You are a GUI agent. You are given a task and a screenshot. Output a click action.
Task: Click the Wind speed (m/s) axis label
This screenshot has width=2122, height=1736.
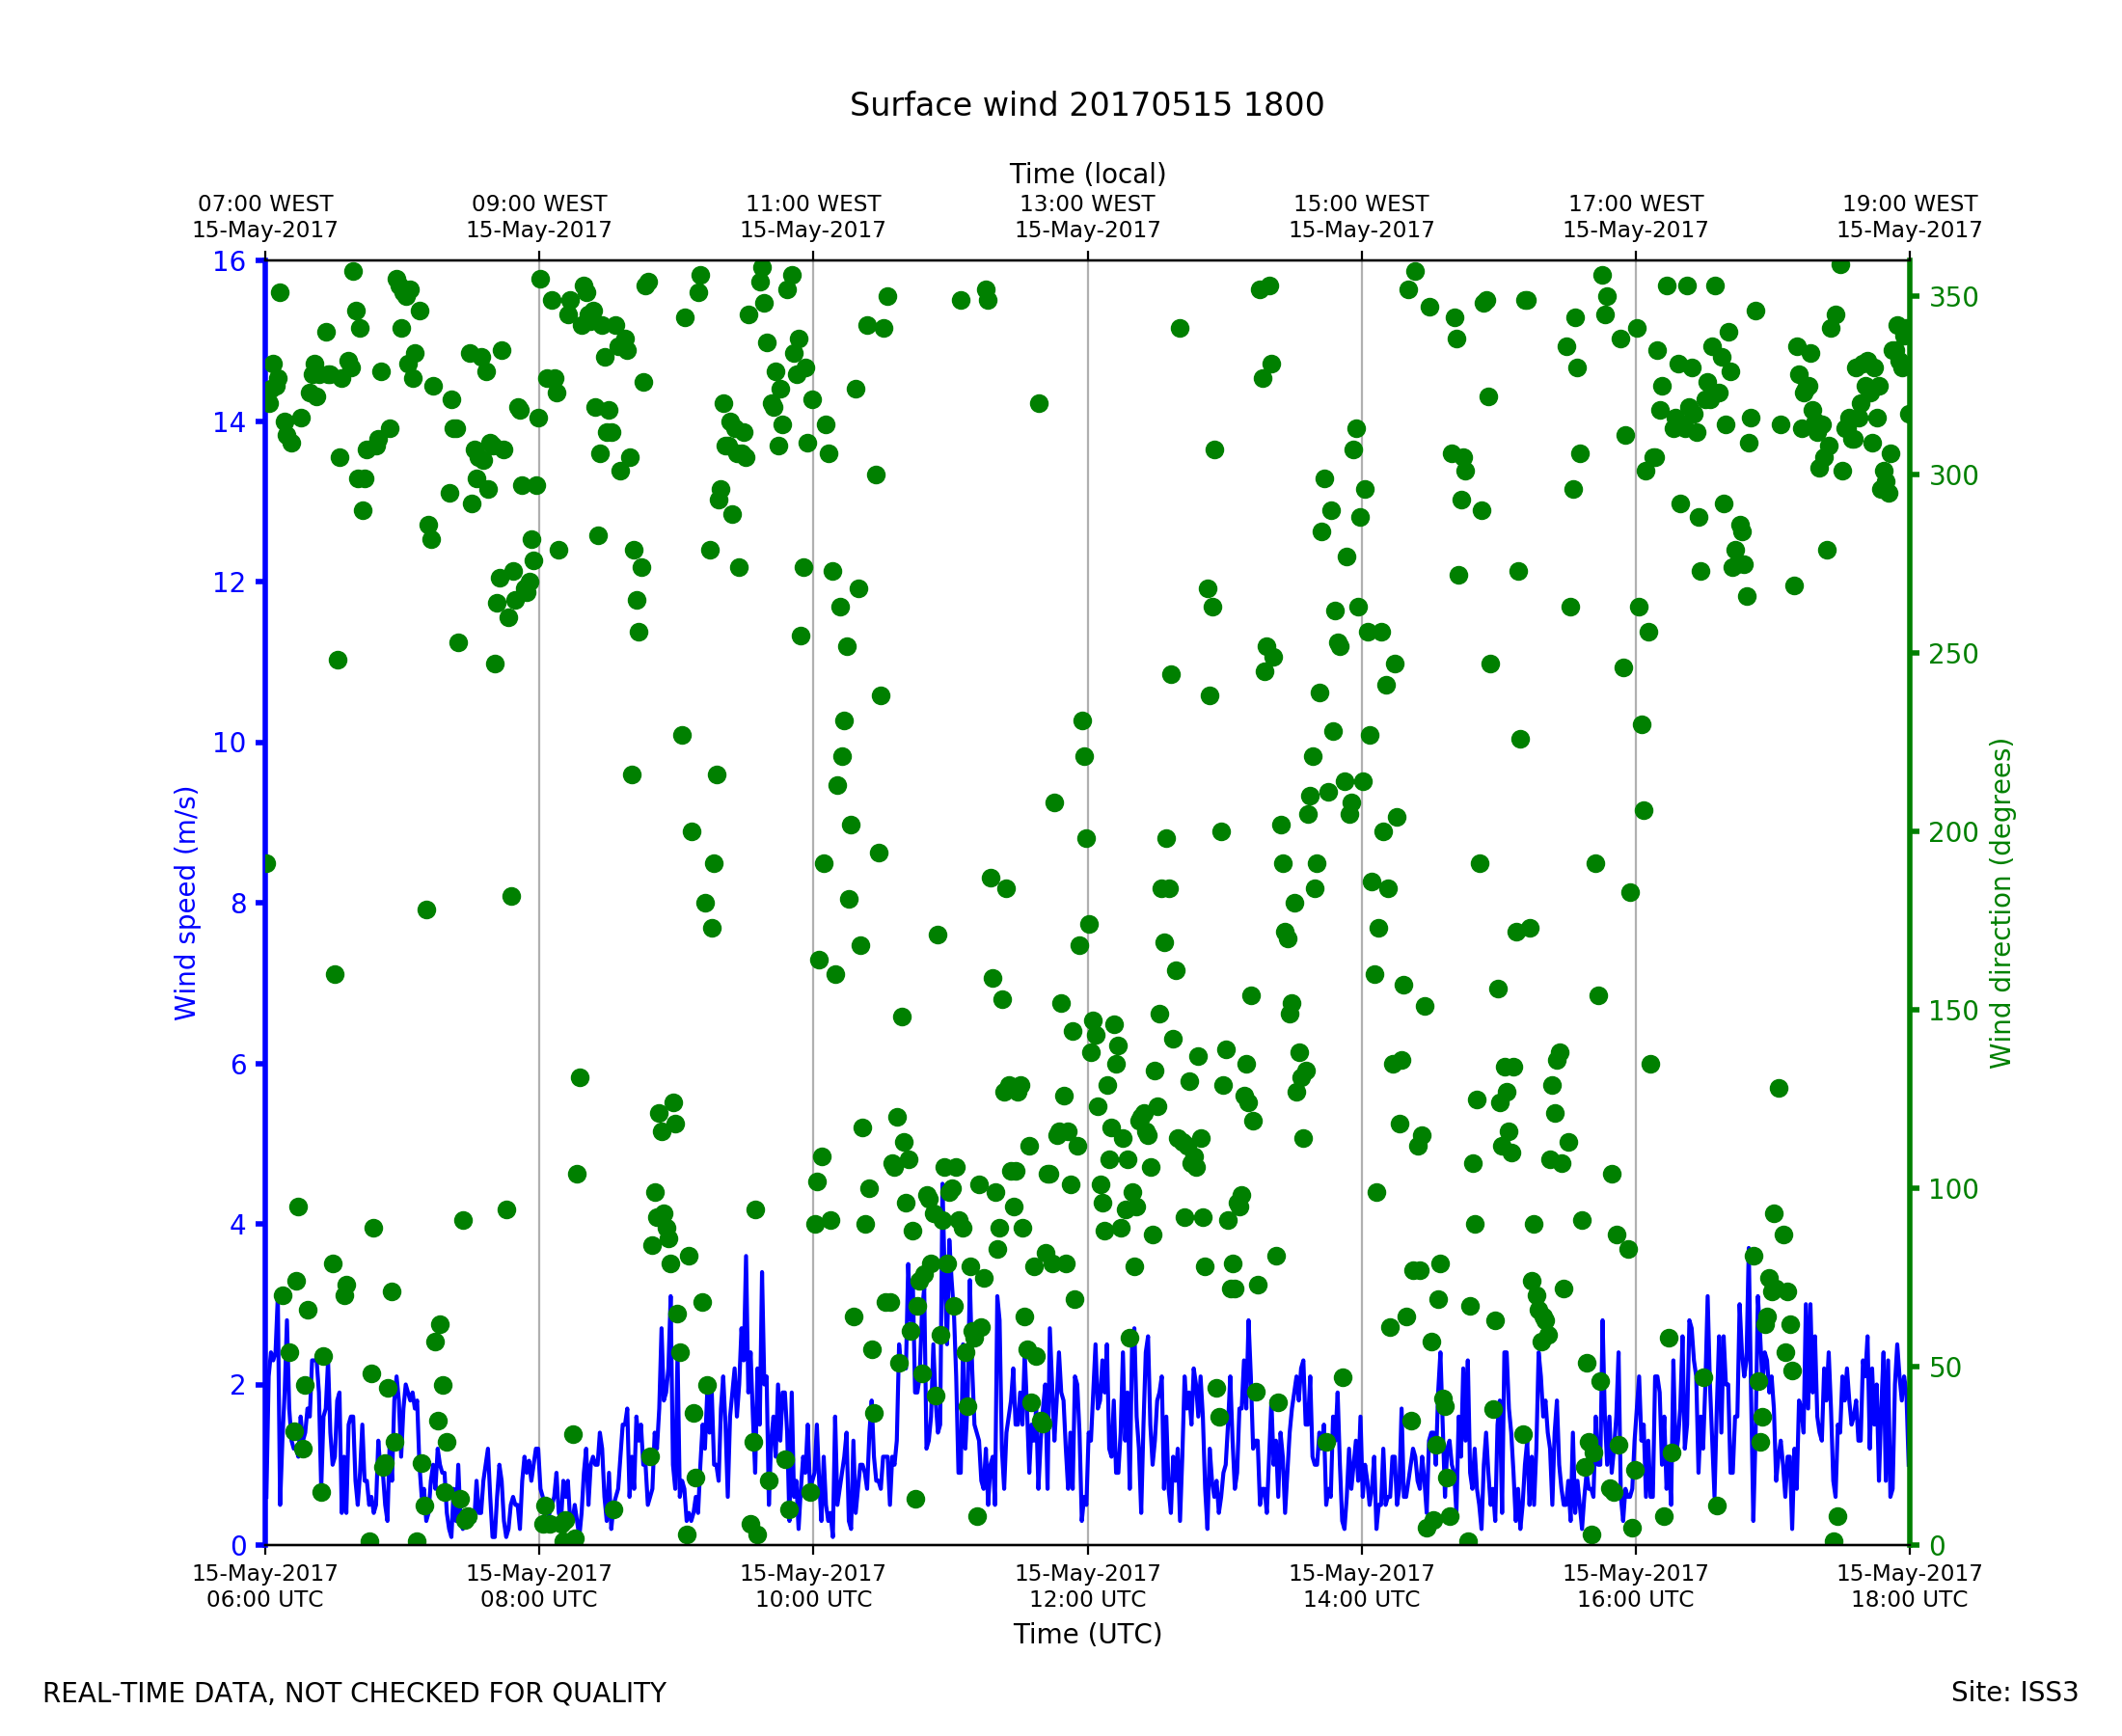[186, 903]
